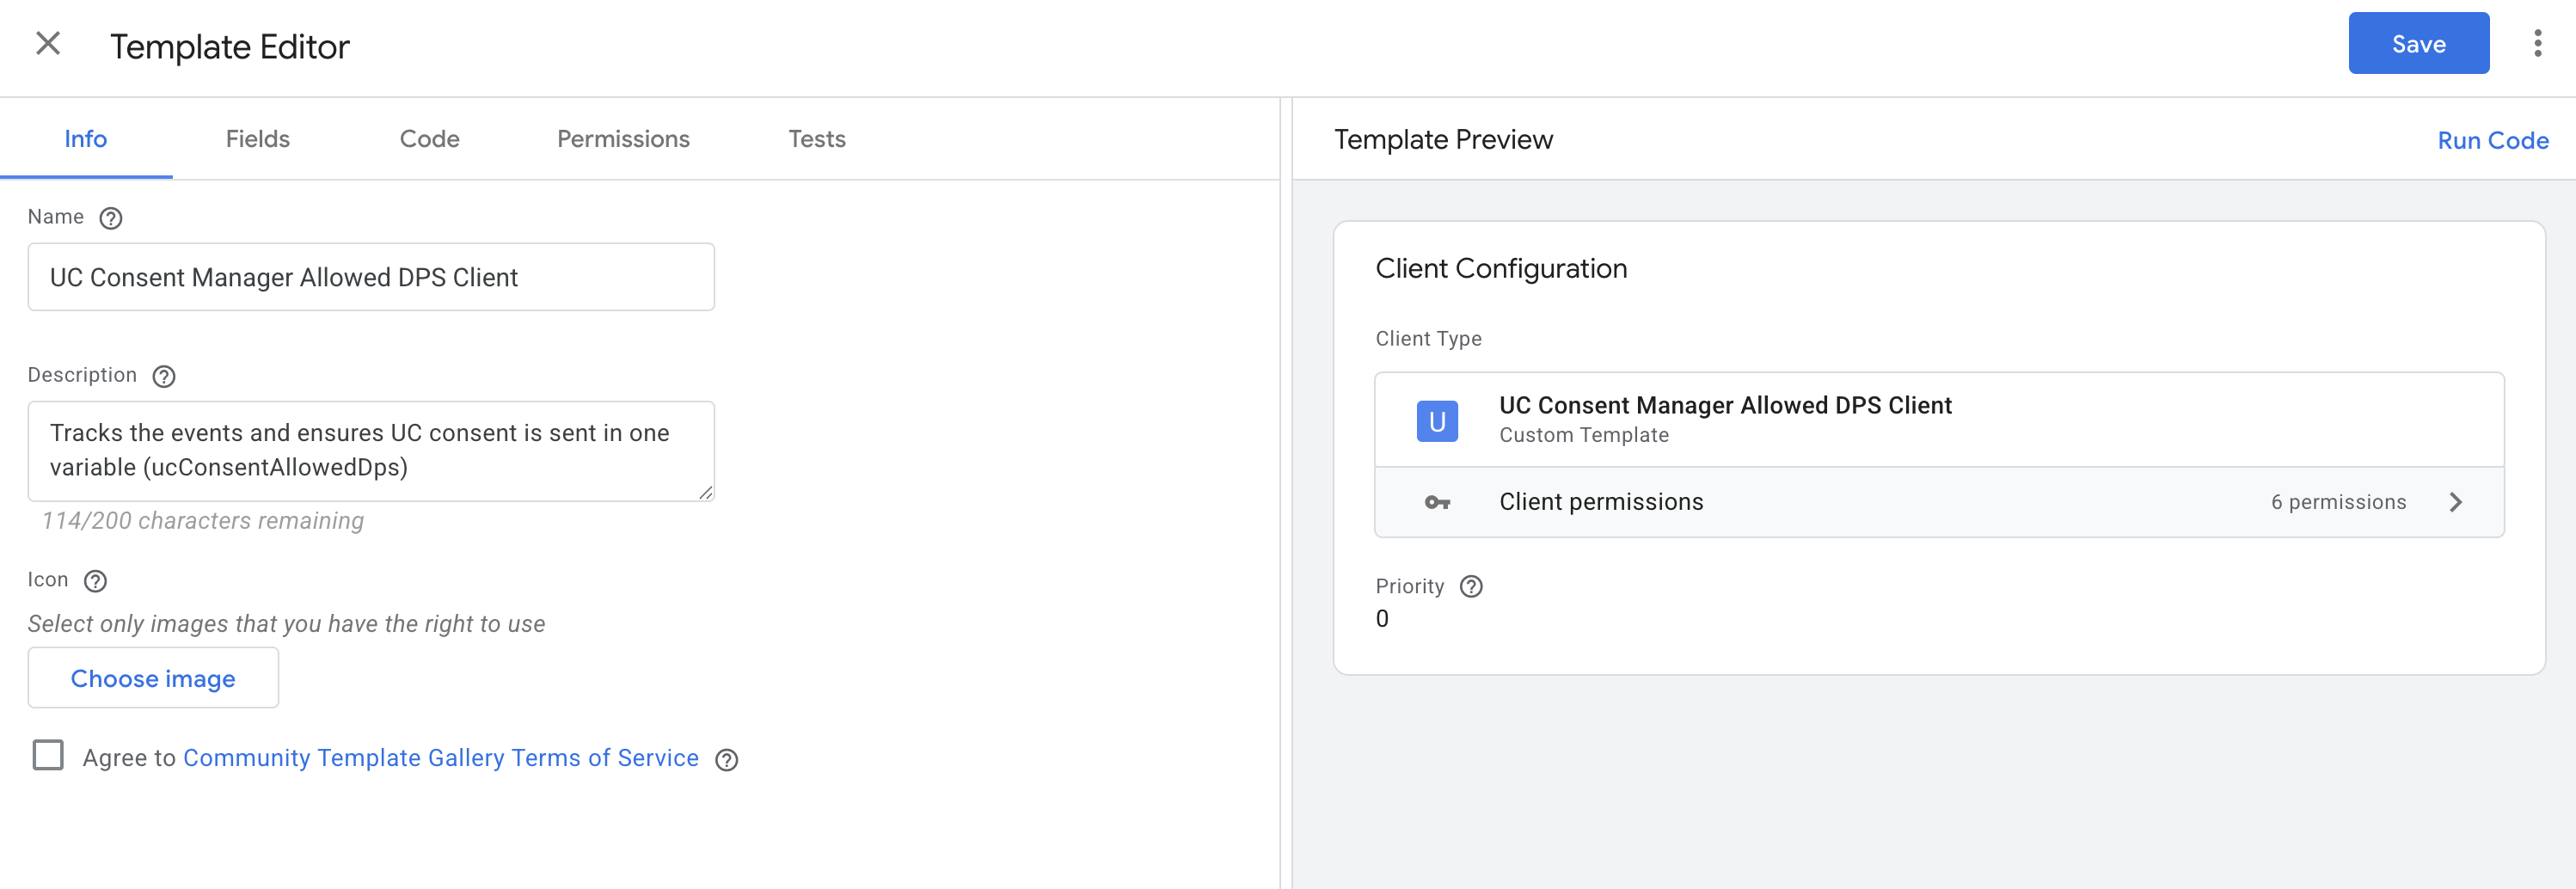Click the help icon beside Terms of Service
Viewport: 2576px width, 889px height.
tap(727, 760)
